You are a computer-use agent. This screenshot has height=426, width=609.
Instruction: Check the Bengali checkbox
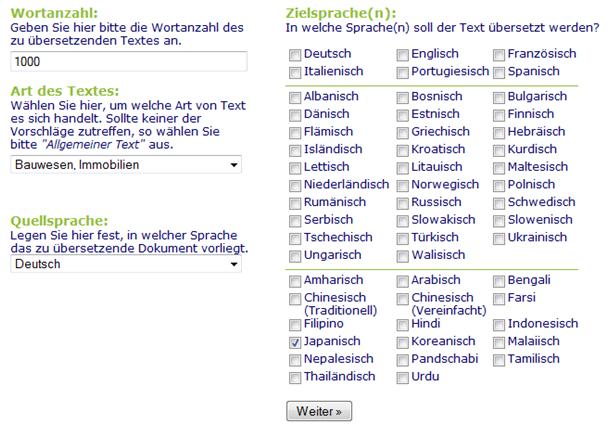pyautogui.click(x=499, y=281)
